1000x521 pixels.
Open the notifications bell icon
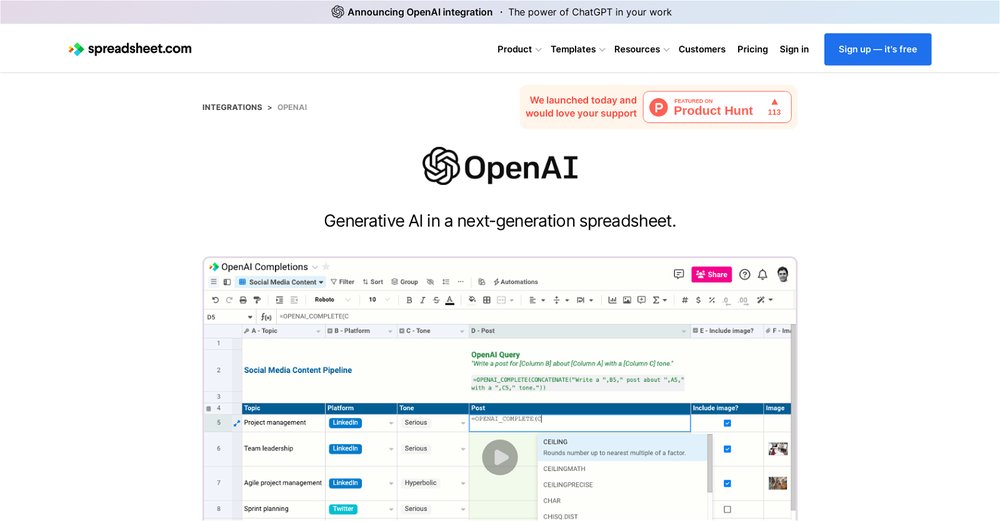763,274
